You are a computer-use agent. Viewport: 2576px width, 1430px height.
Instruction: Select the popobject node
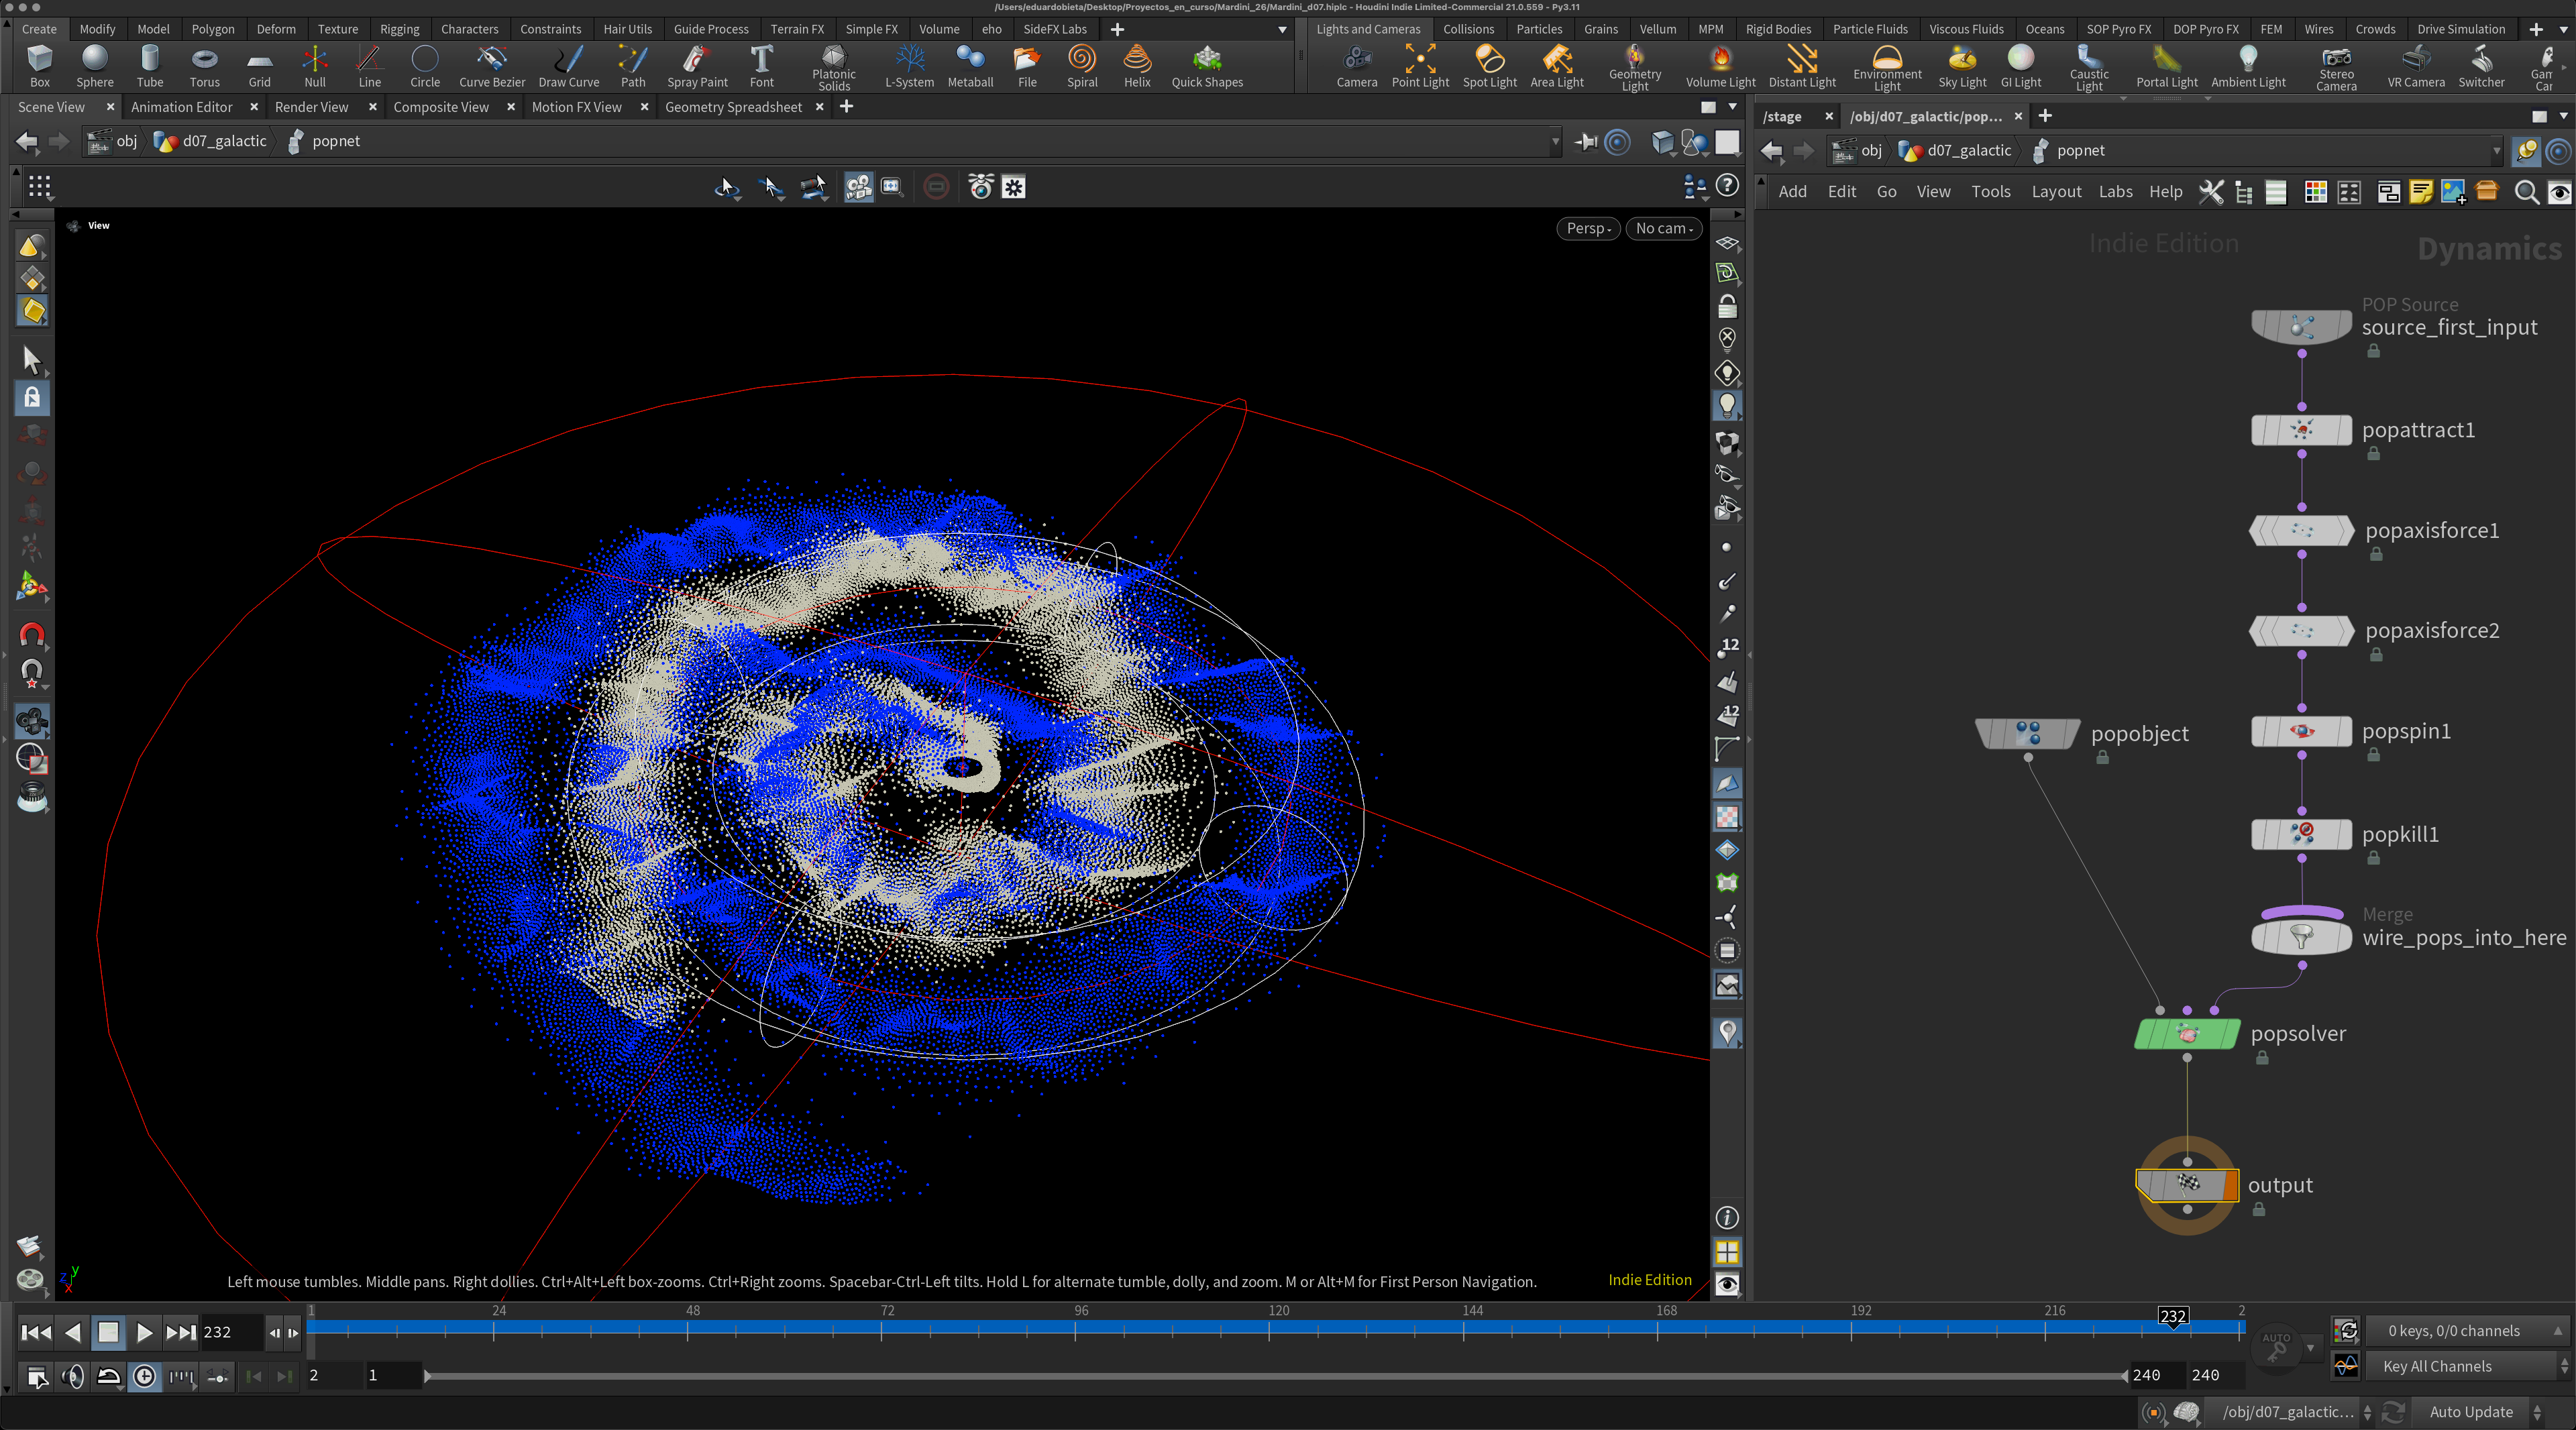(2027, 734)
